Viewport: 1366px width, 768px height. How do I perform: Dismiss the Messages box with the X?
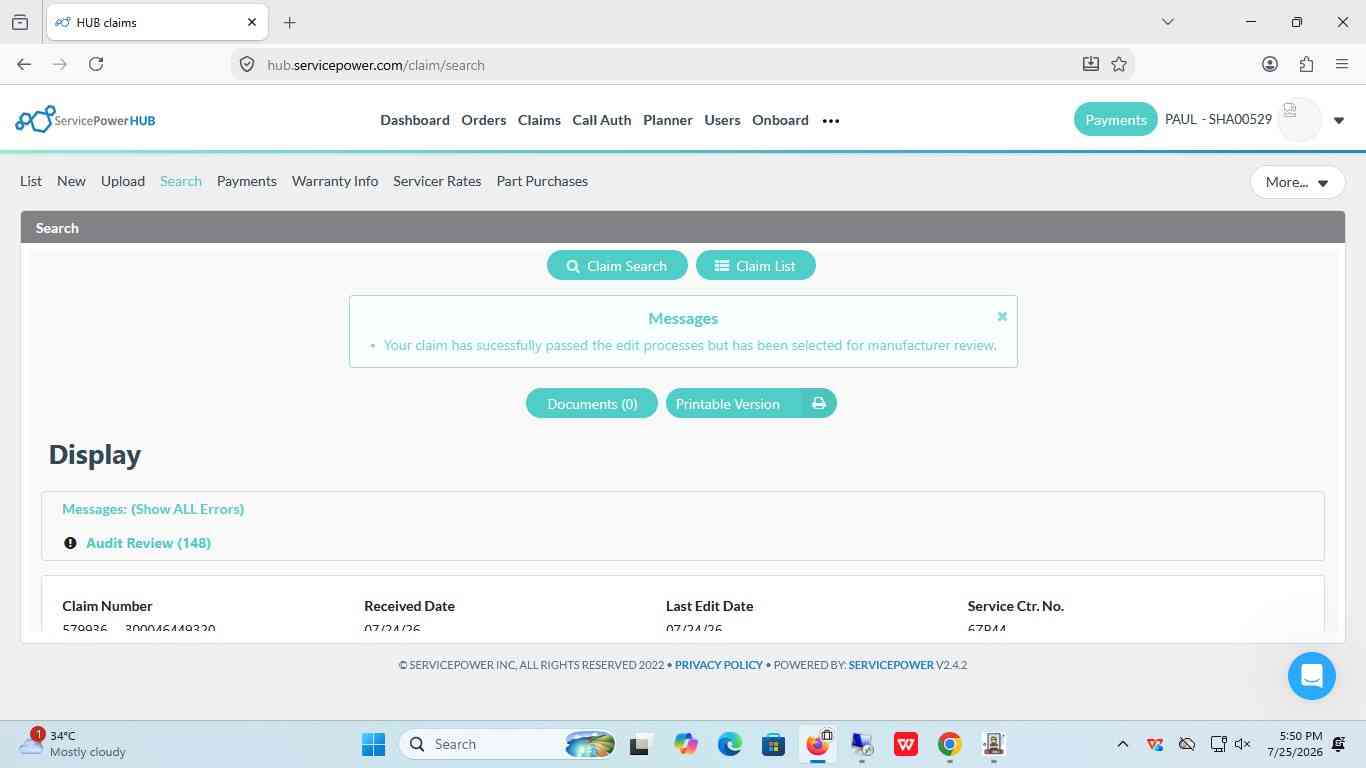(x=1002, y=316)
